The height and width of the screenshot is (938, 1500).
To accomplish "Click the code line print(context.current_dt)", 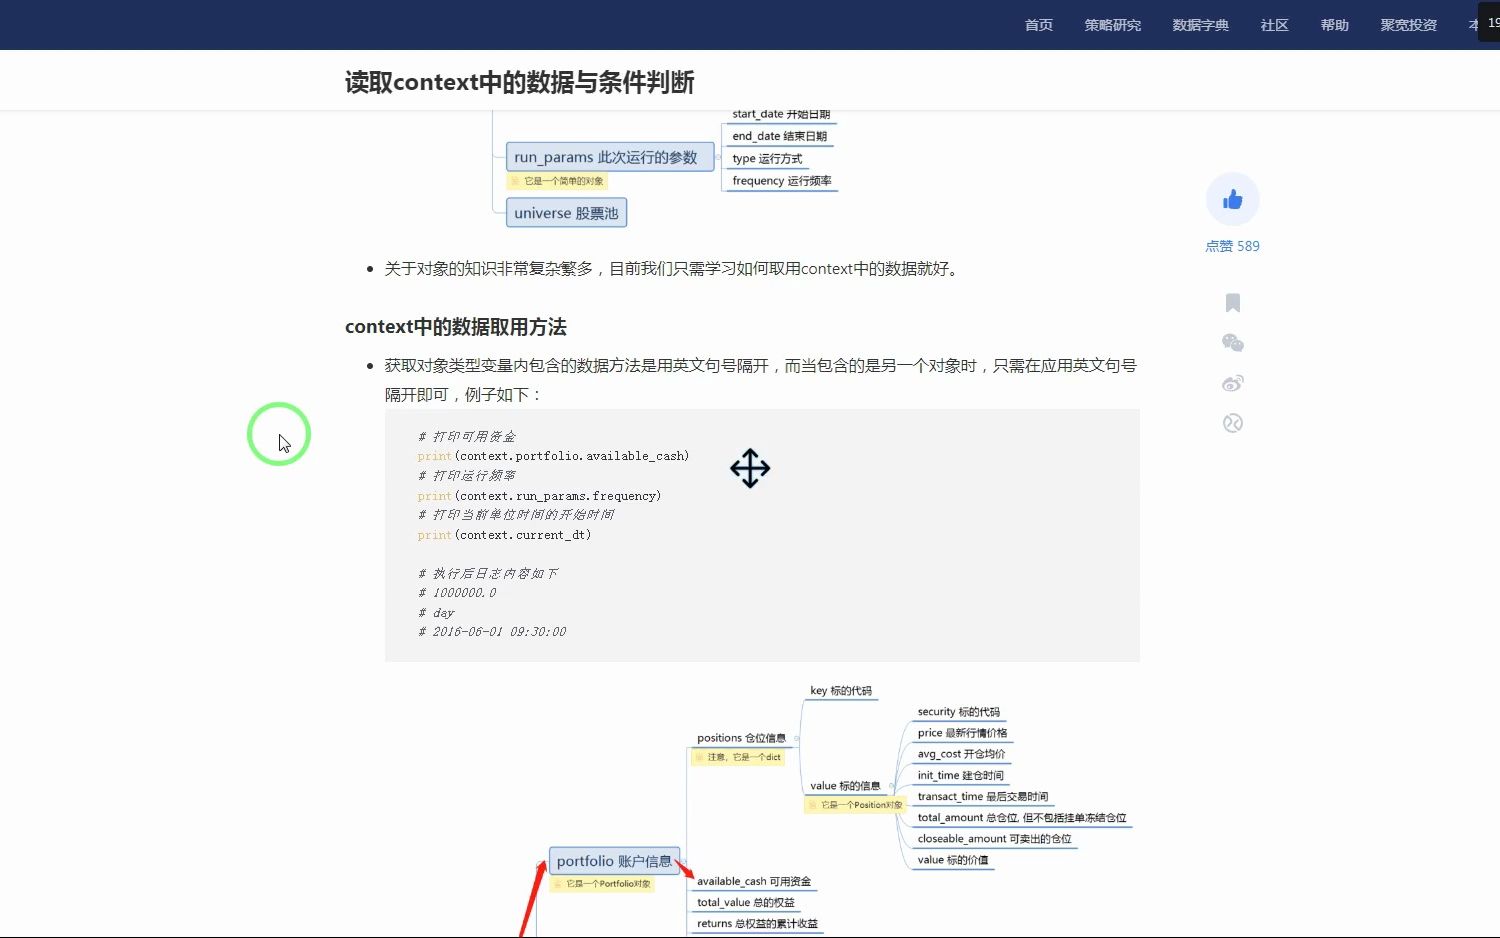I will [504, 535].
